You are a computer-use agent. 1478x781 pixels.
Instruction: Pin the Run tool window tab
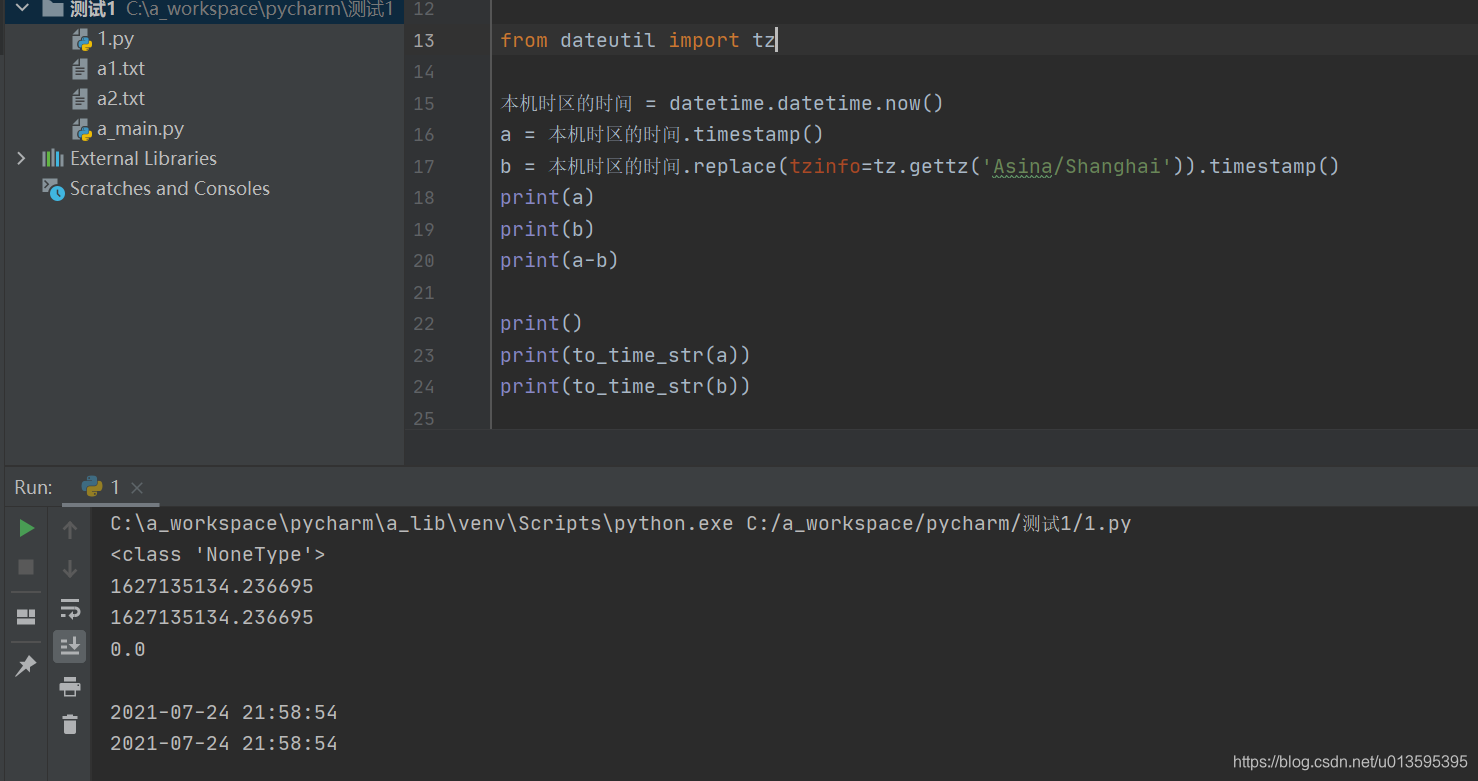pyautogui.click(x=26, y=665)
